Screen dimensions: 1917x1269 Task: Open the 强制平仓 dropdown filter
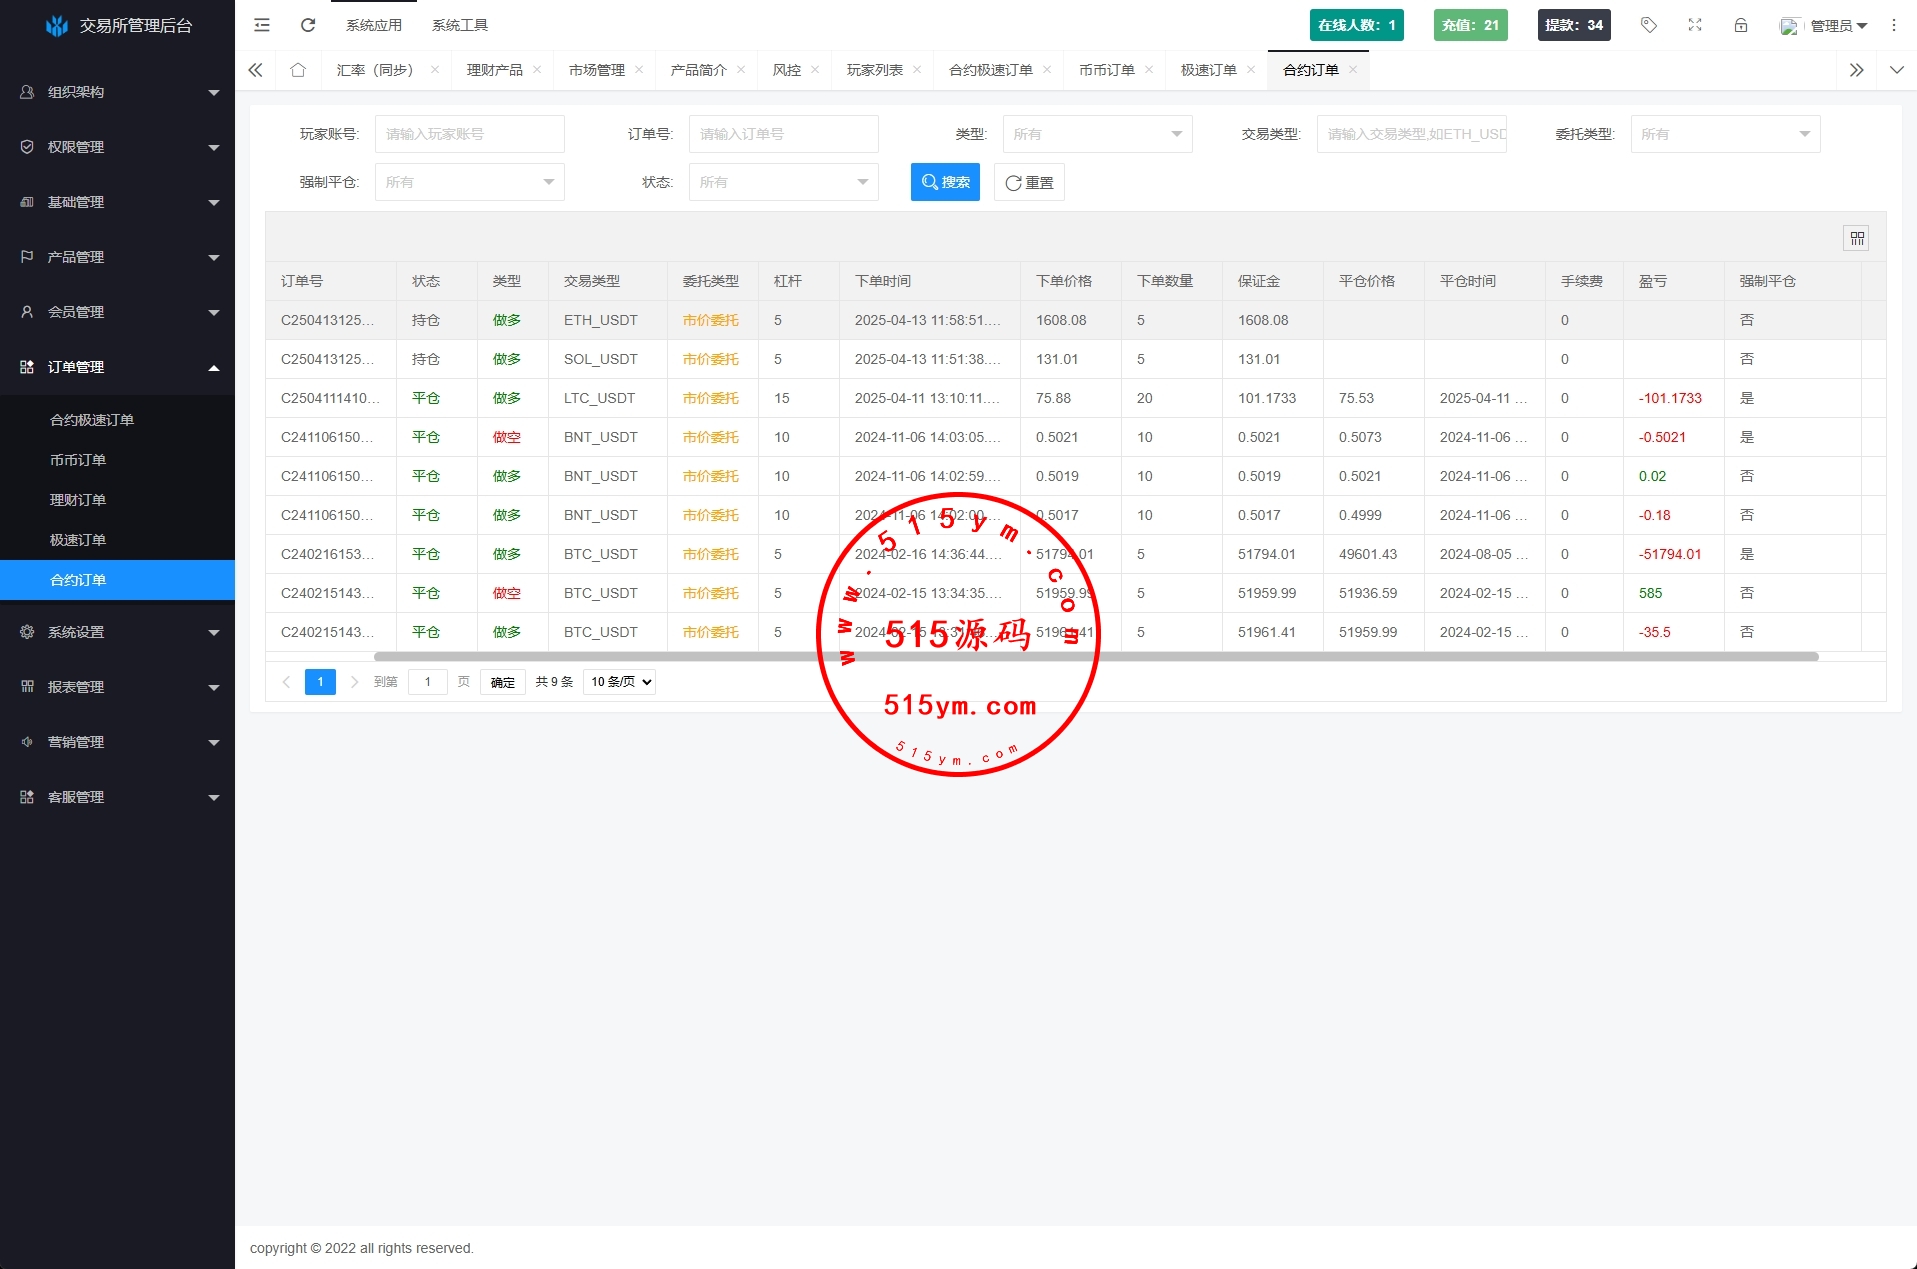point(469,182)
